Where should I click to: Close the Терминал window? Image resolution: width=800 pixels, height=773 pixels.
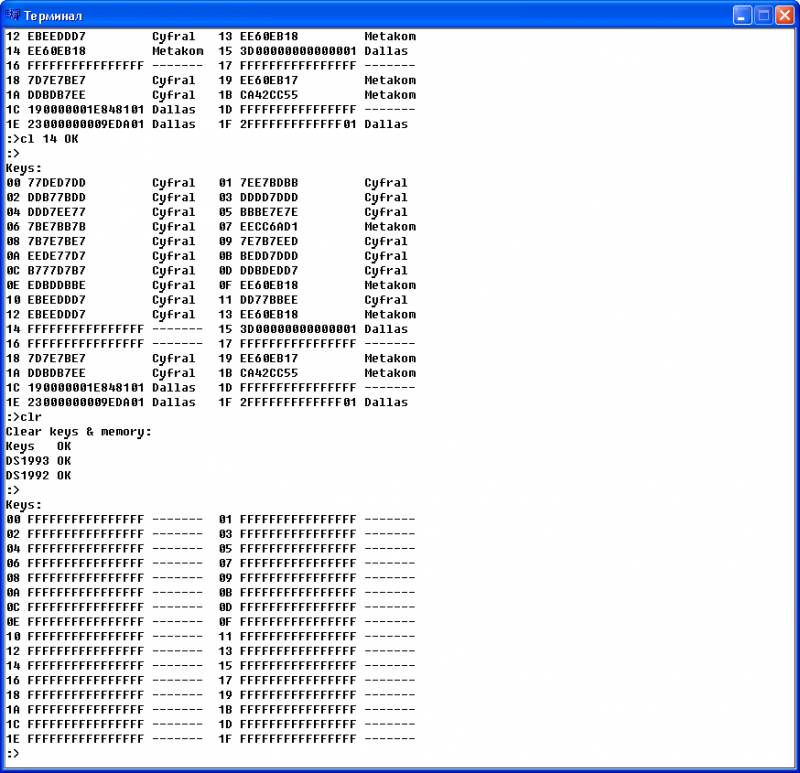[x=784, y=15]
